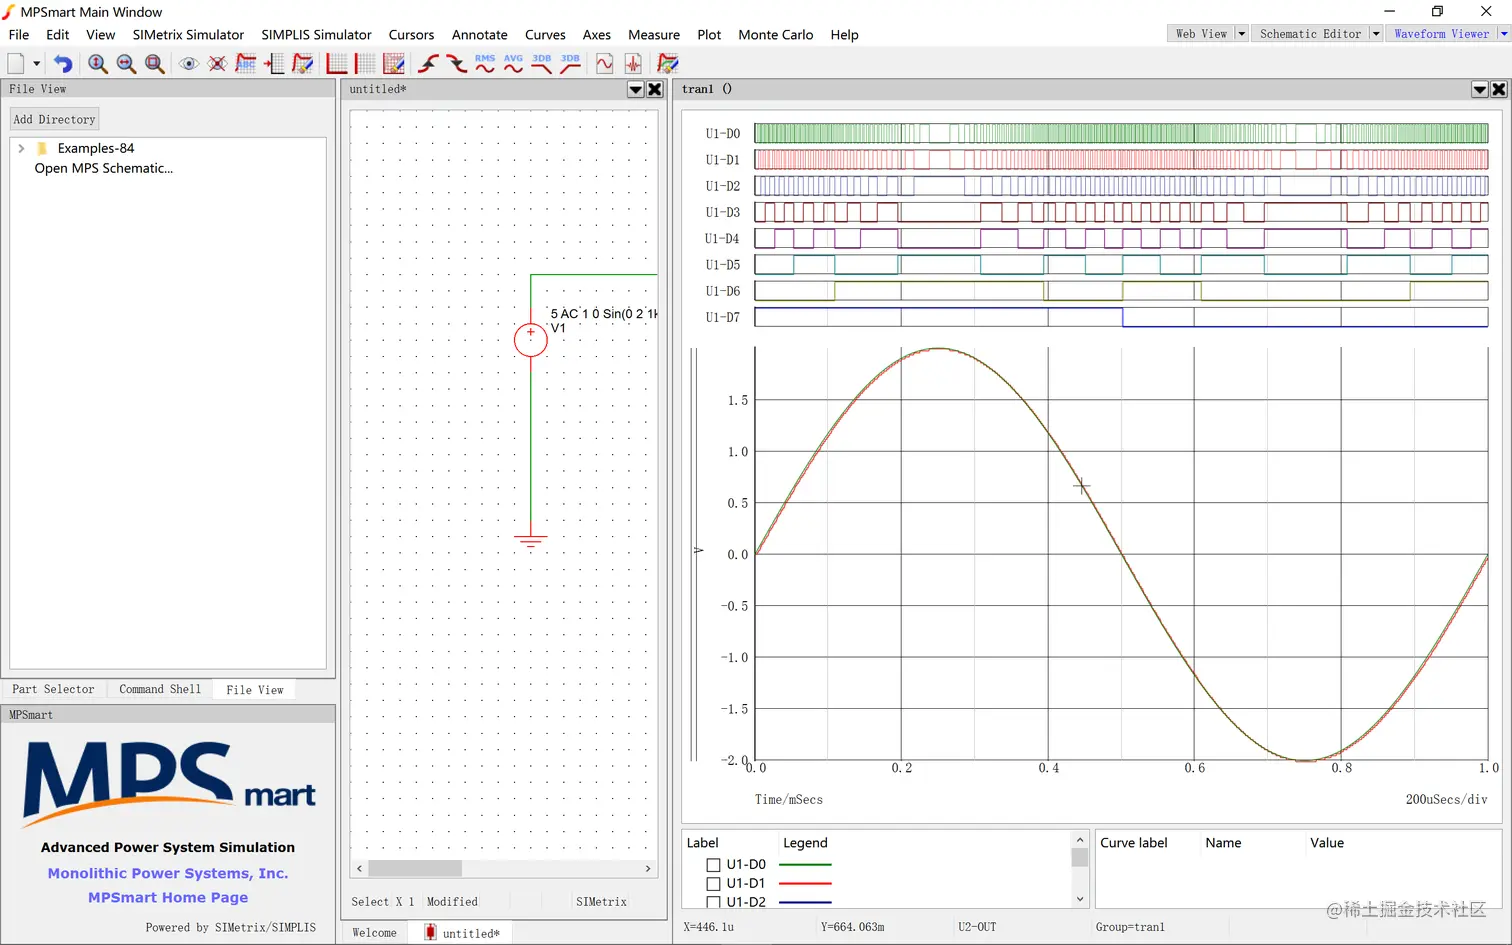The height and width of the screenshot is (945, 1512).
Task: Click the show curves eye icon
Action: pos(188,64)
